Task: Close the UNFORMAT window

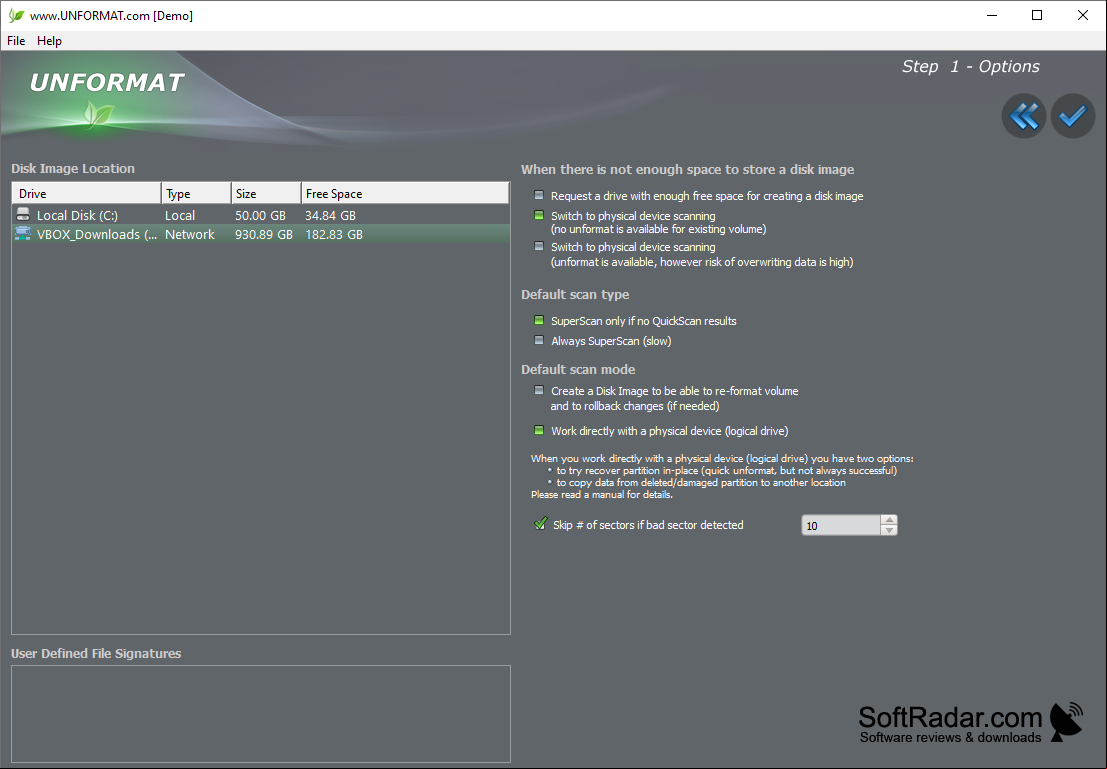Action: pyautogui.click(x=1083, y=16)
